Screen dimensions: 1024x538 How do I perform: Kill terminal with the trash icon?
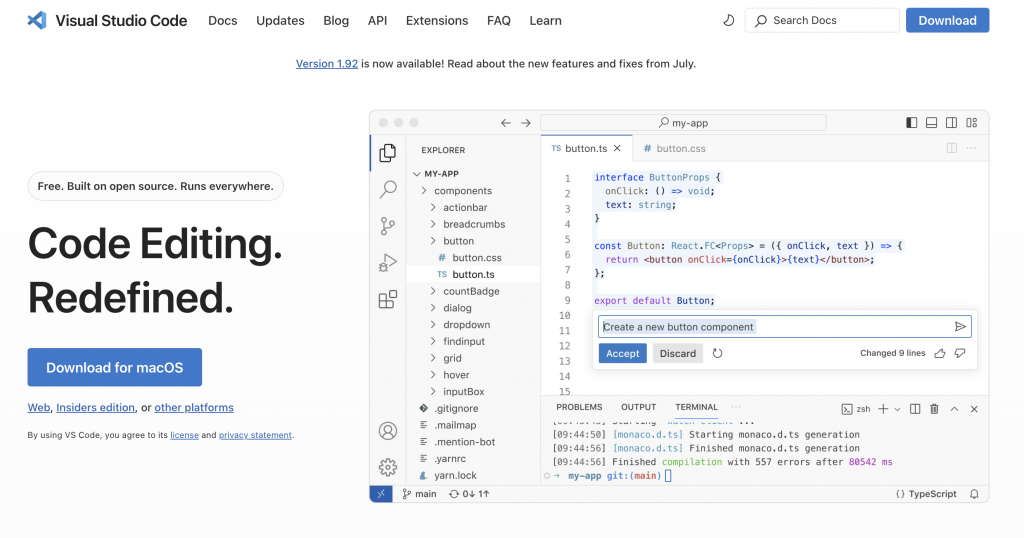935,409
